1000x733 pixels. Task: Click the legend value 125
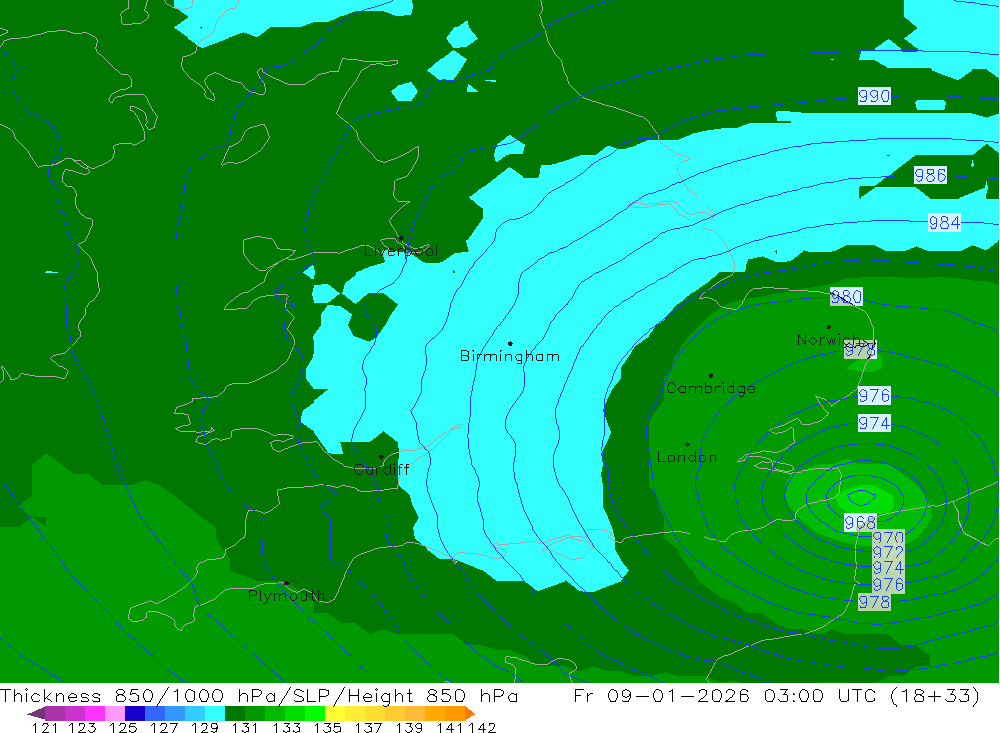click(x=122, y=728)
